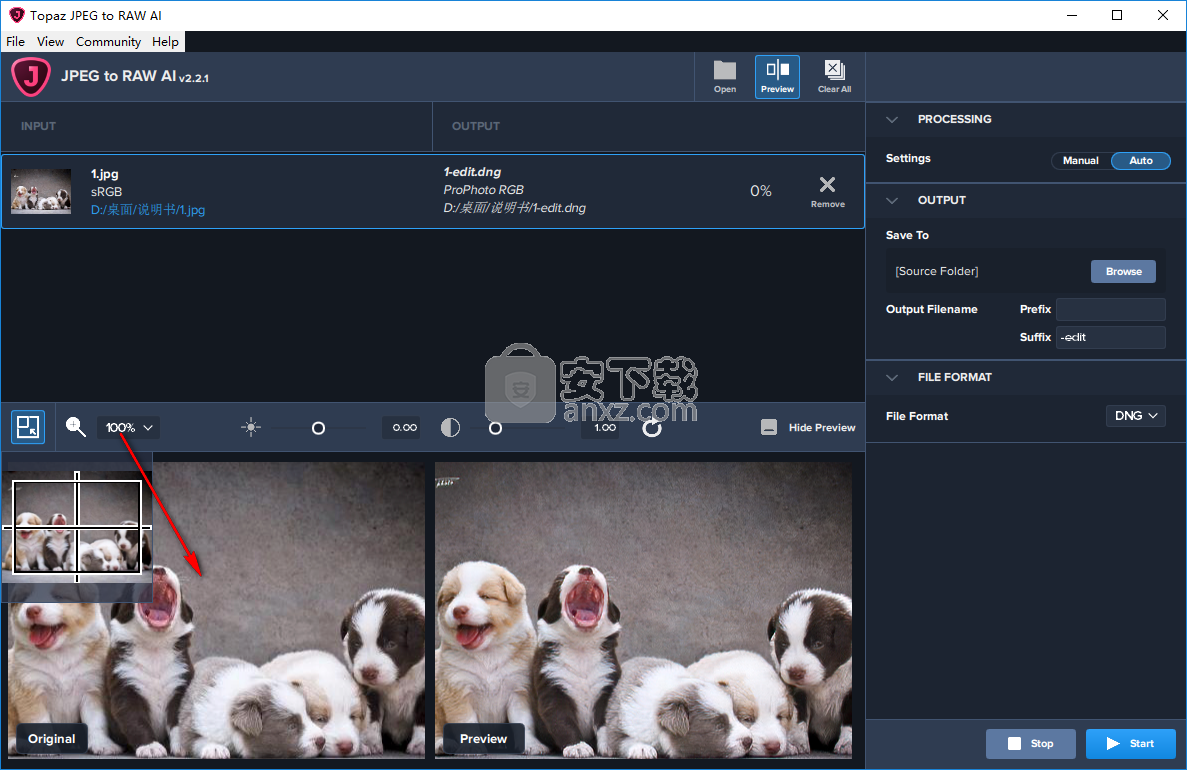Collapse the PROCESSING section
This screenshot has width=1187, height=770.
[893, 119]
